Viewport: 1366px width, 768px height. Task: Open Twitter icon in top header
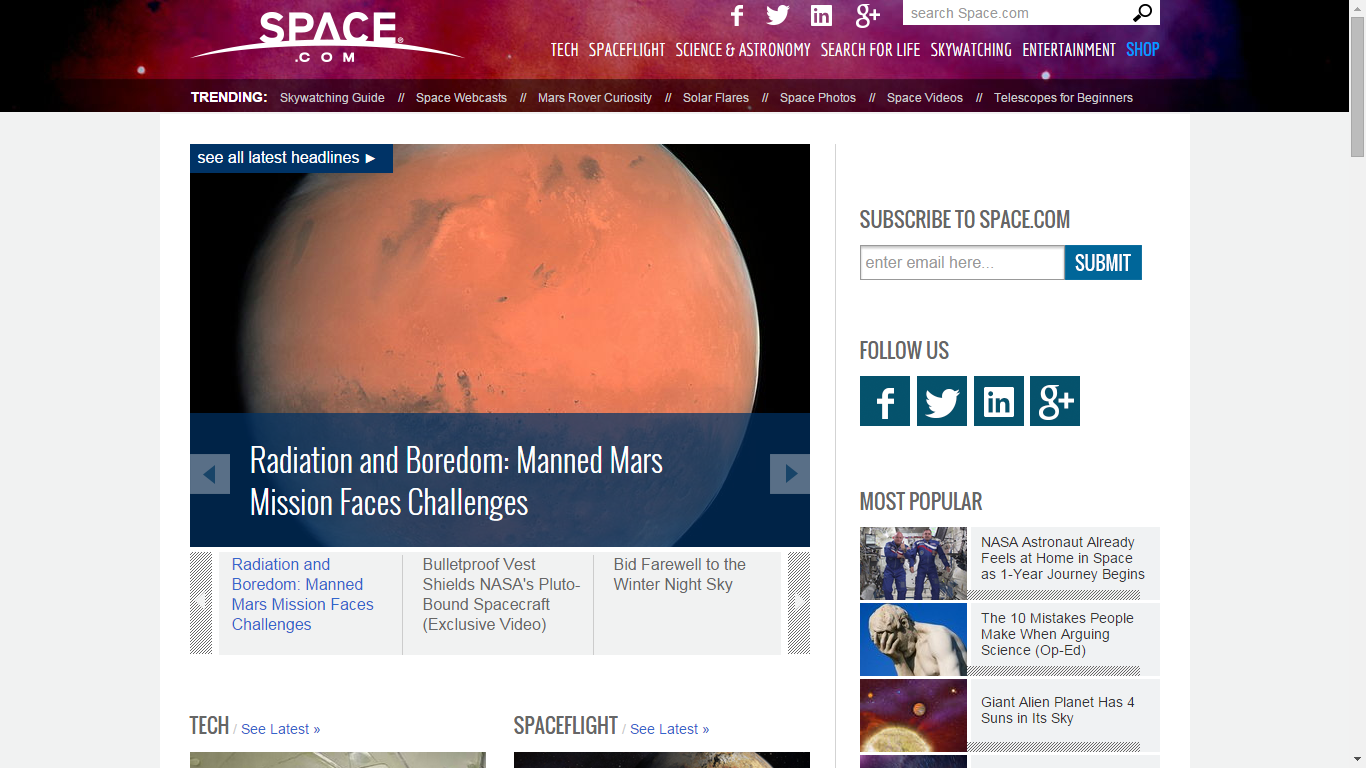[x=778, y=15]
